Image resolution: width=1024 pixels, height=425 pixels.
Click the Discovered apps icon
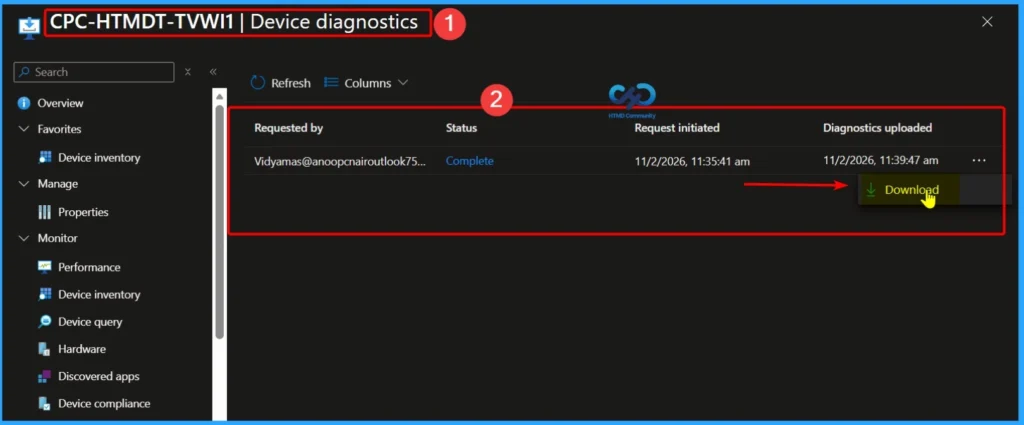[45, 377]
